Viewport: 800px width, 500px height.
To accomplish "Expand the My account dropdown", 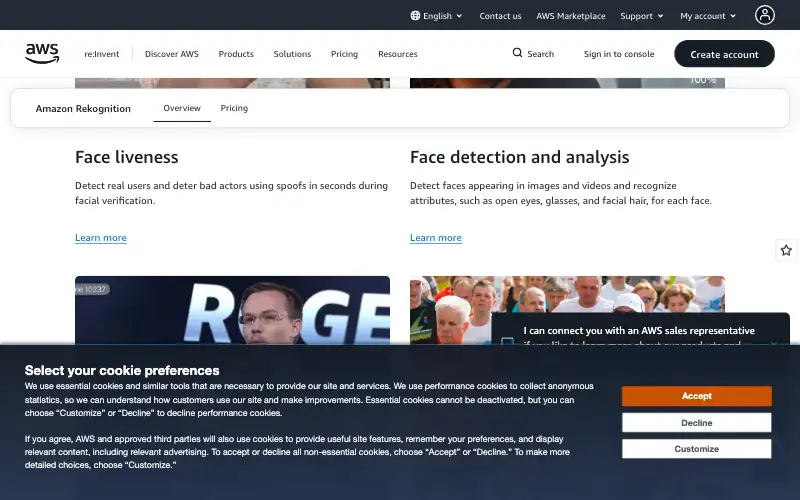I will 708,16.
